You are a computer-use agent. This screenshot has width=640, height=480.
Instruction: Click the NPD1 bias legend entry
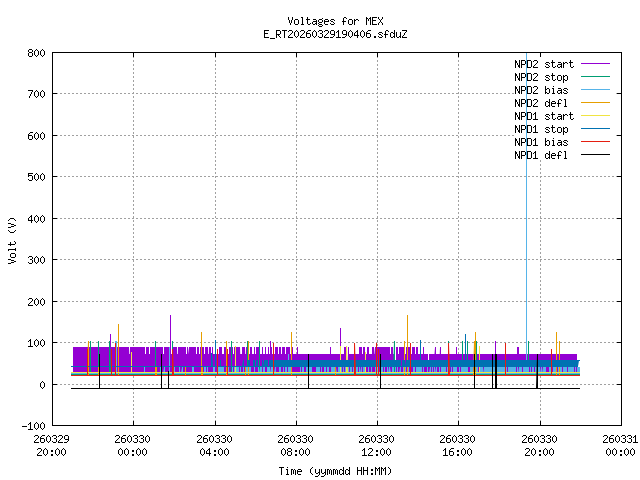click(541, 142)
